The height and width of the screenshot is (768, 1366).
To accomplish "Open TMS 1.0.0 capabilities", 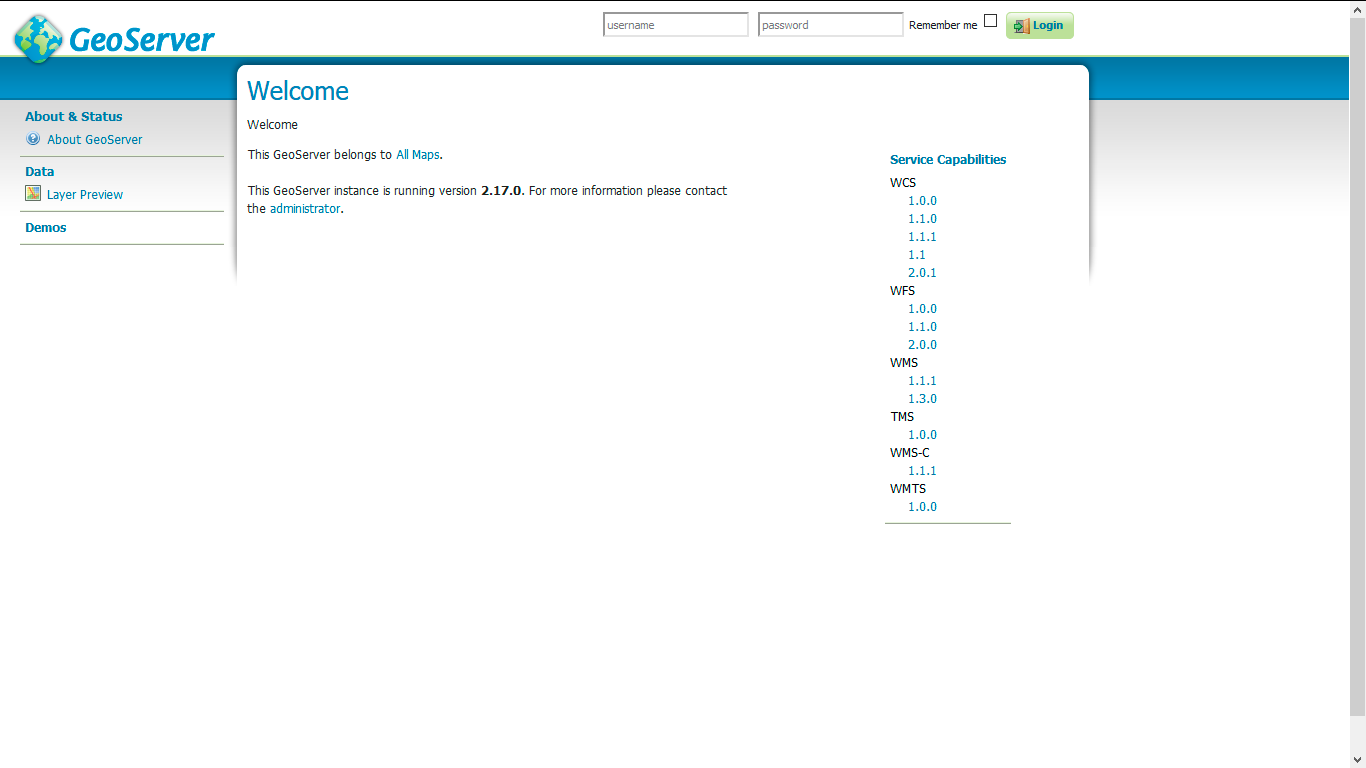I will (x=922, y=435).
